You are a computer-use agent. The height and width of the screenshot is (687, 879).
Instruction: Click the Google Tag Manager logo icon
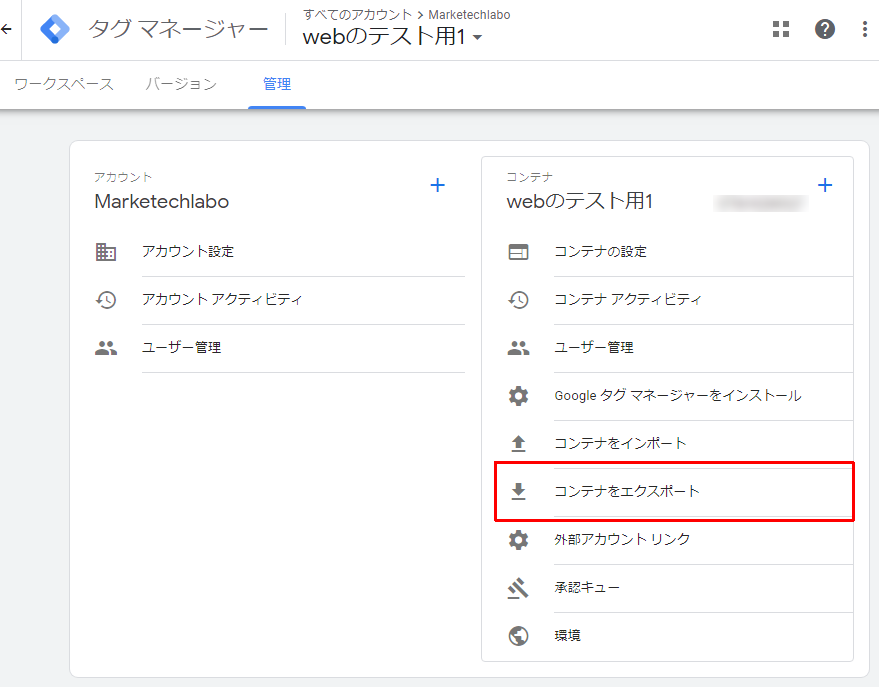(55, 29)
